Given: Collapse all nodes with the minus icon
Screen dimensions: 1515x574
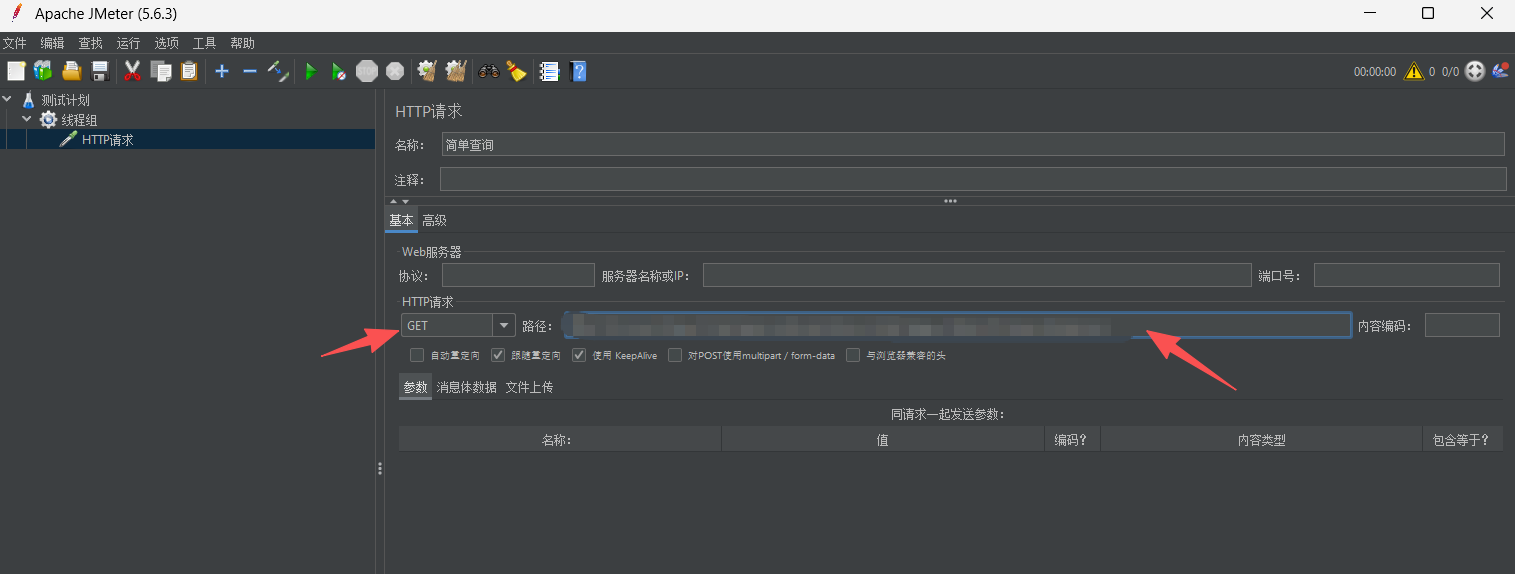Looking at the screenshot, I should pos(250,71).
